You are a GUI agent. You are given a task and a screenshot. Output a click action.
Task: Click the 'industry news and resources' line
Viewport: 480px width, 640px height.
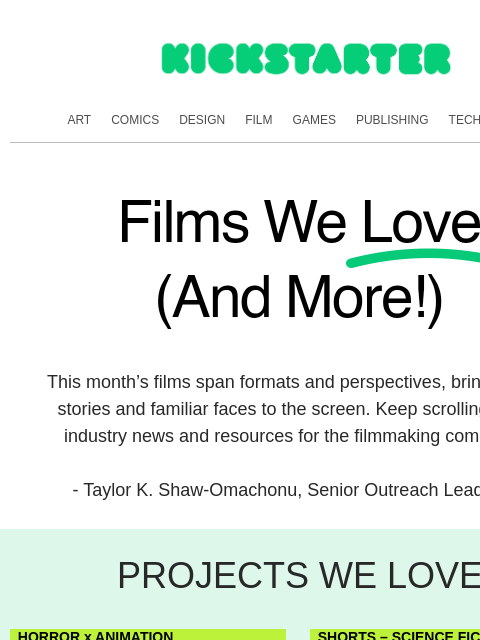coord(272,436)
